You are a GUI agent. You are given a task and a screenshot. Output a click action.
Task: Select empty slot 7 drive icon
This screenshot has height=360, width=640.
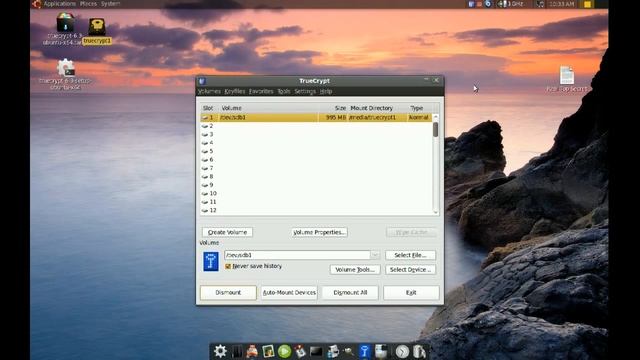tap(205, 168)
